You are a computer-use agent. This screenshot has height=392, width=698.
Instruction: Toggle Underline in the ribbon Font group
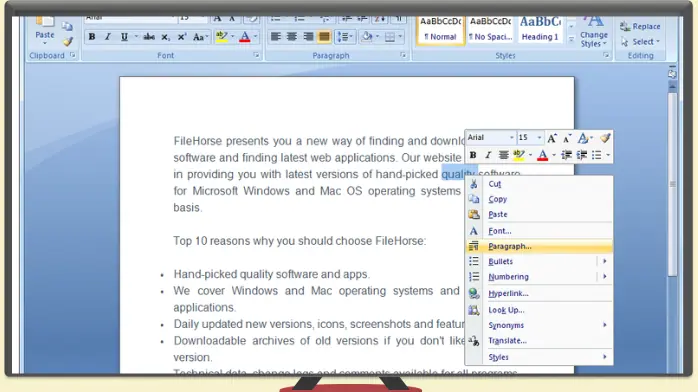pos(124,37)
